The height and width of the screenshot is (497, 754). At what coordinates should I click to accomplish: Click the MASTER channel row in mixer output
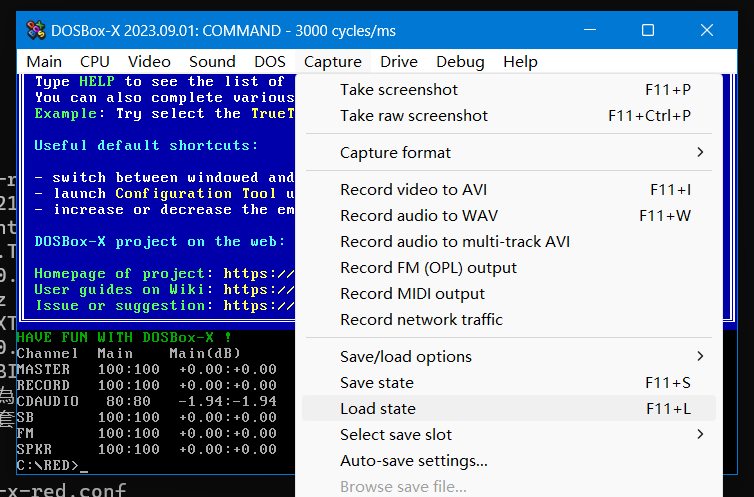click(x=147, y=369)
